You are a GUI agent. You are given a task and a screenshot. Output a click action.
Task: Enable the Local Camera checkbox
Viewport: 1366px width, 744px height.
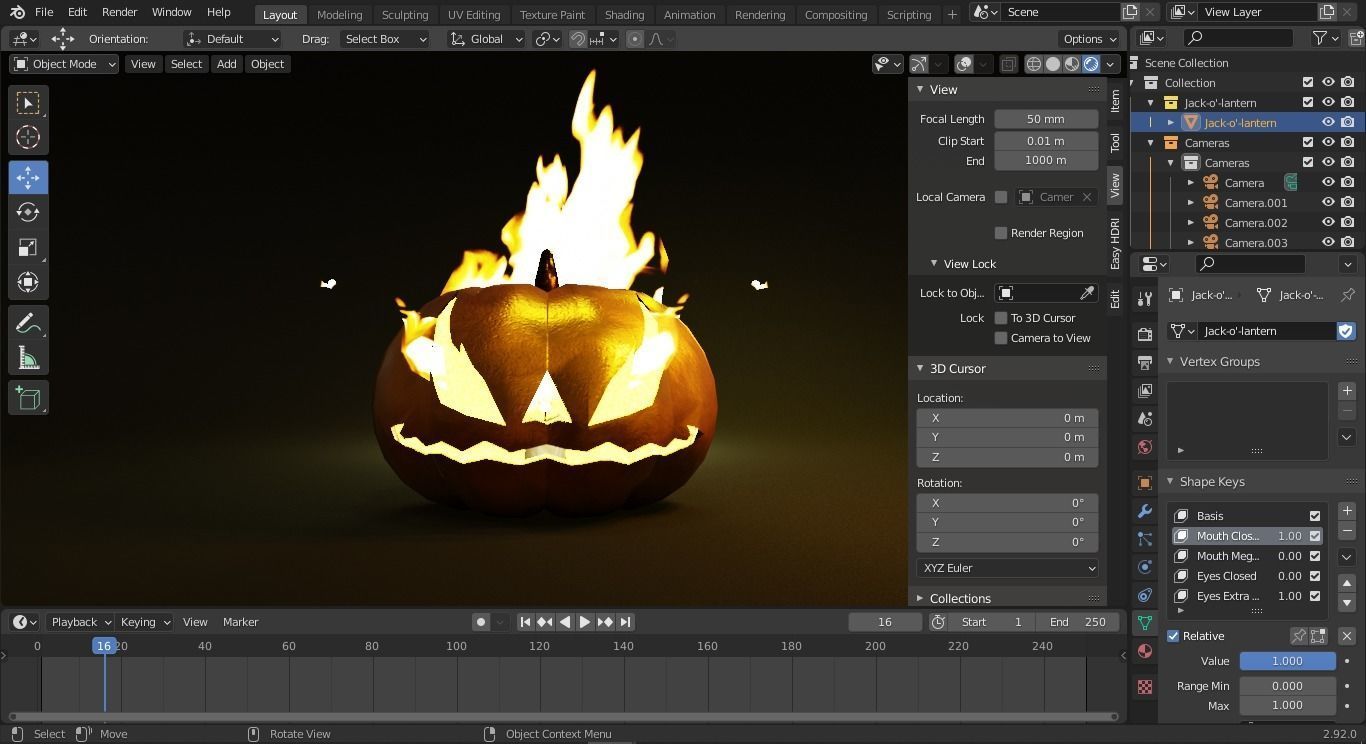(1001, 197)
